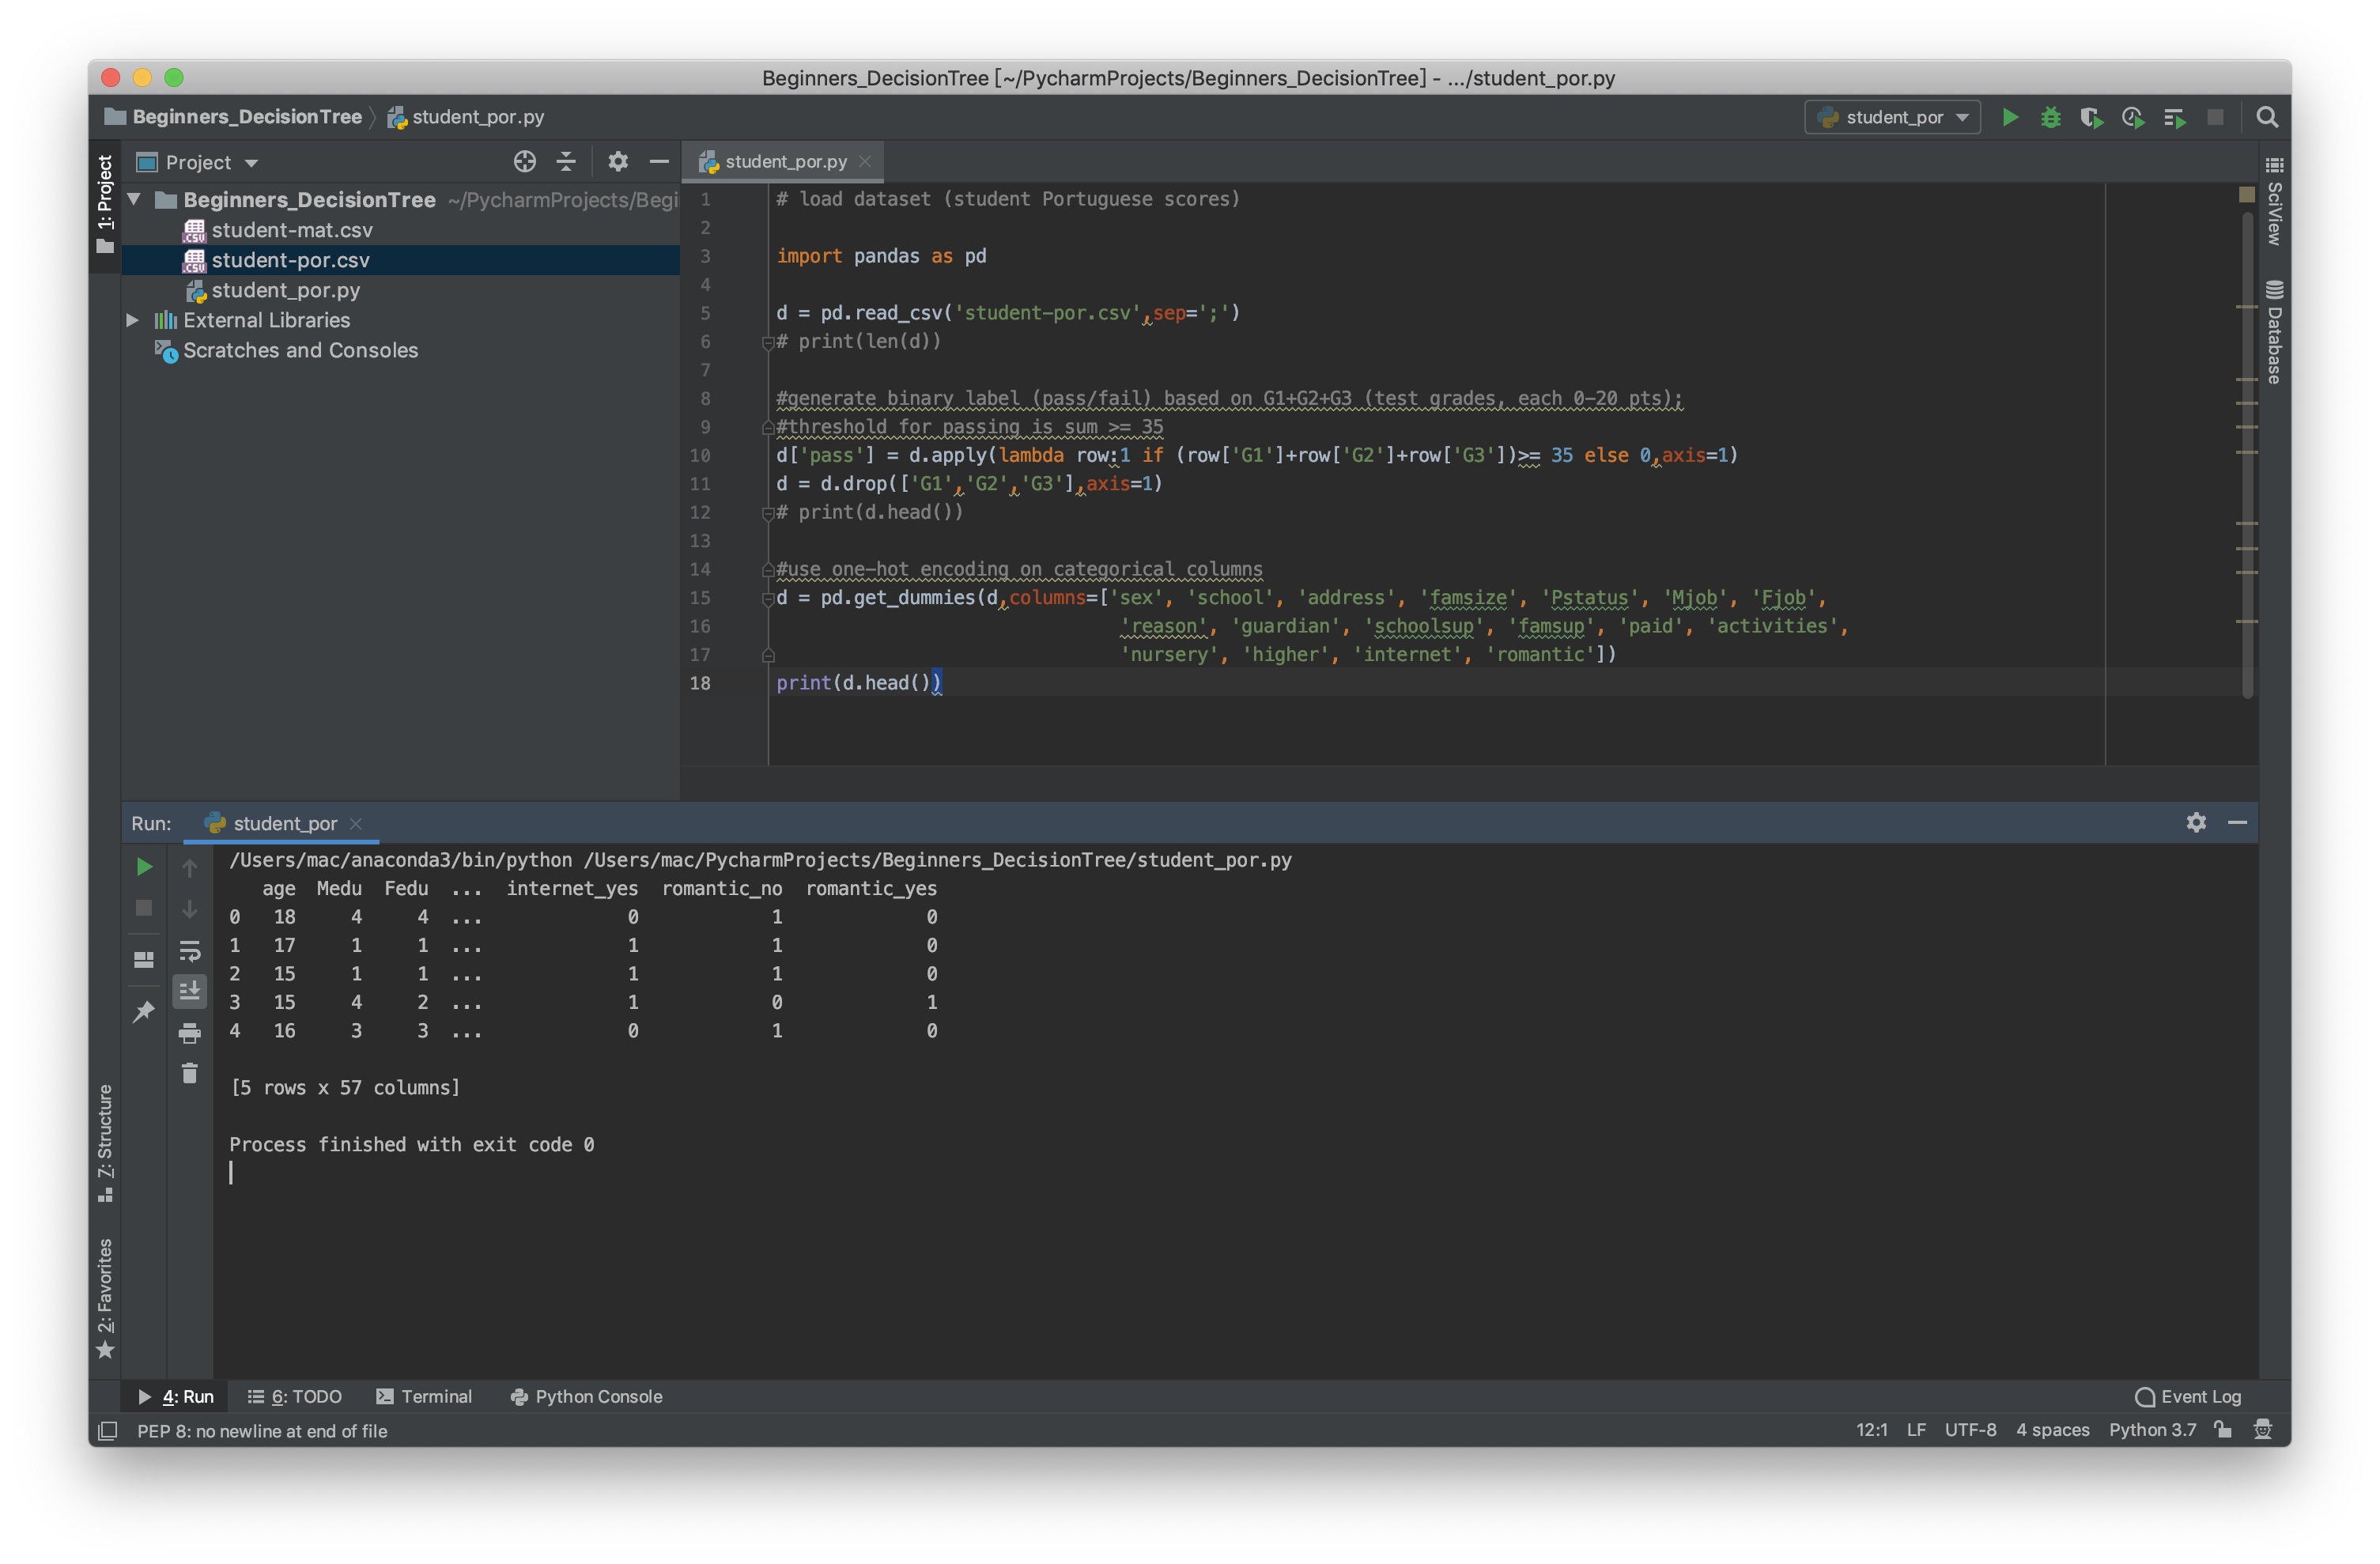The width and height of the screenshot is (2380, 1564).
Task: Click the inspector hector icon in status bar
Action: click(2264, 1430)
